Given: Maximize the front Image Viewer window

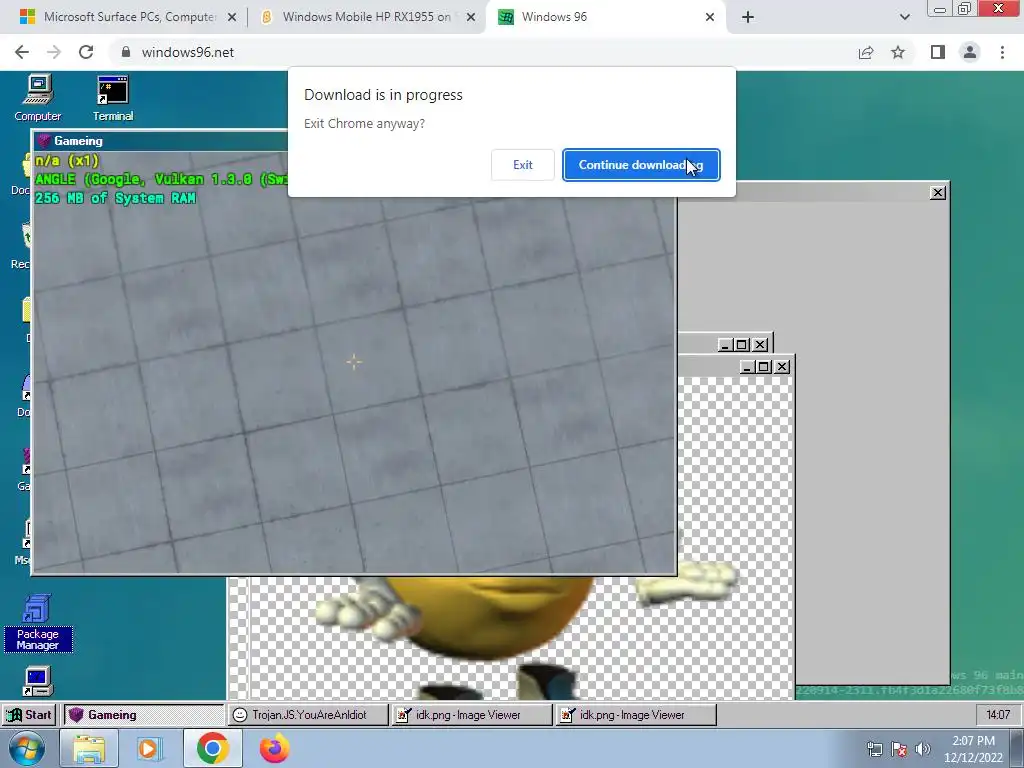Looking at the screenshot, I should [763, 367].
